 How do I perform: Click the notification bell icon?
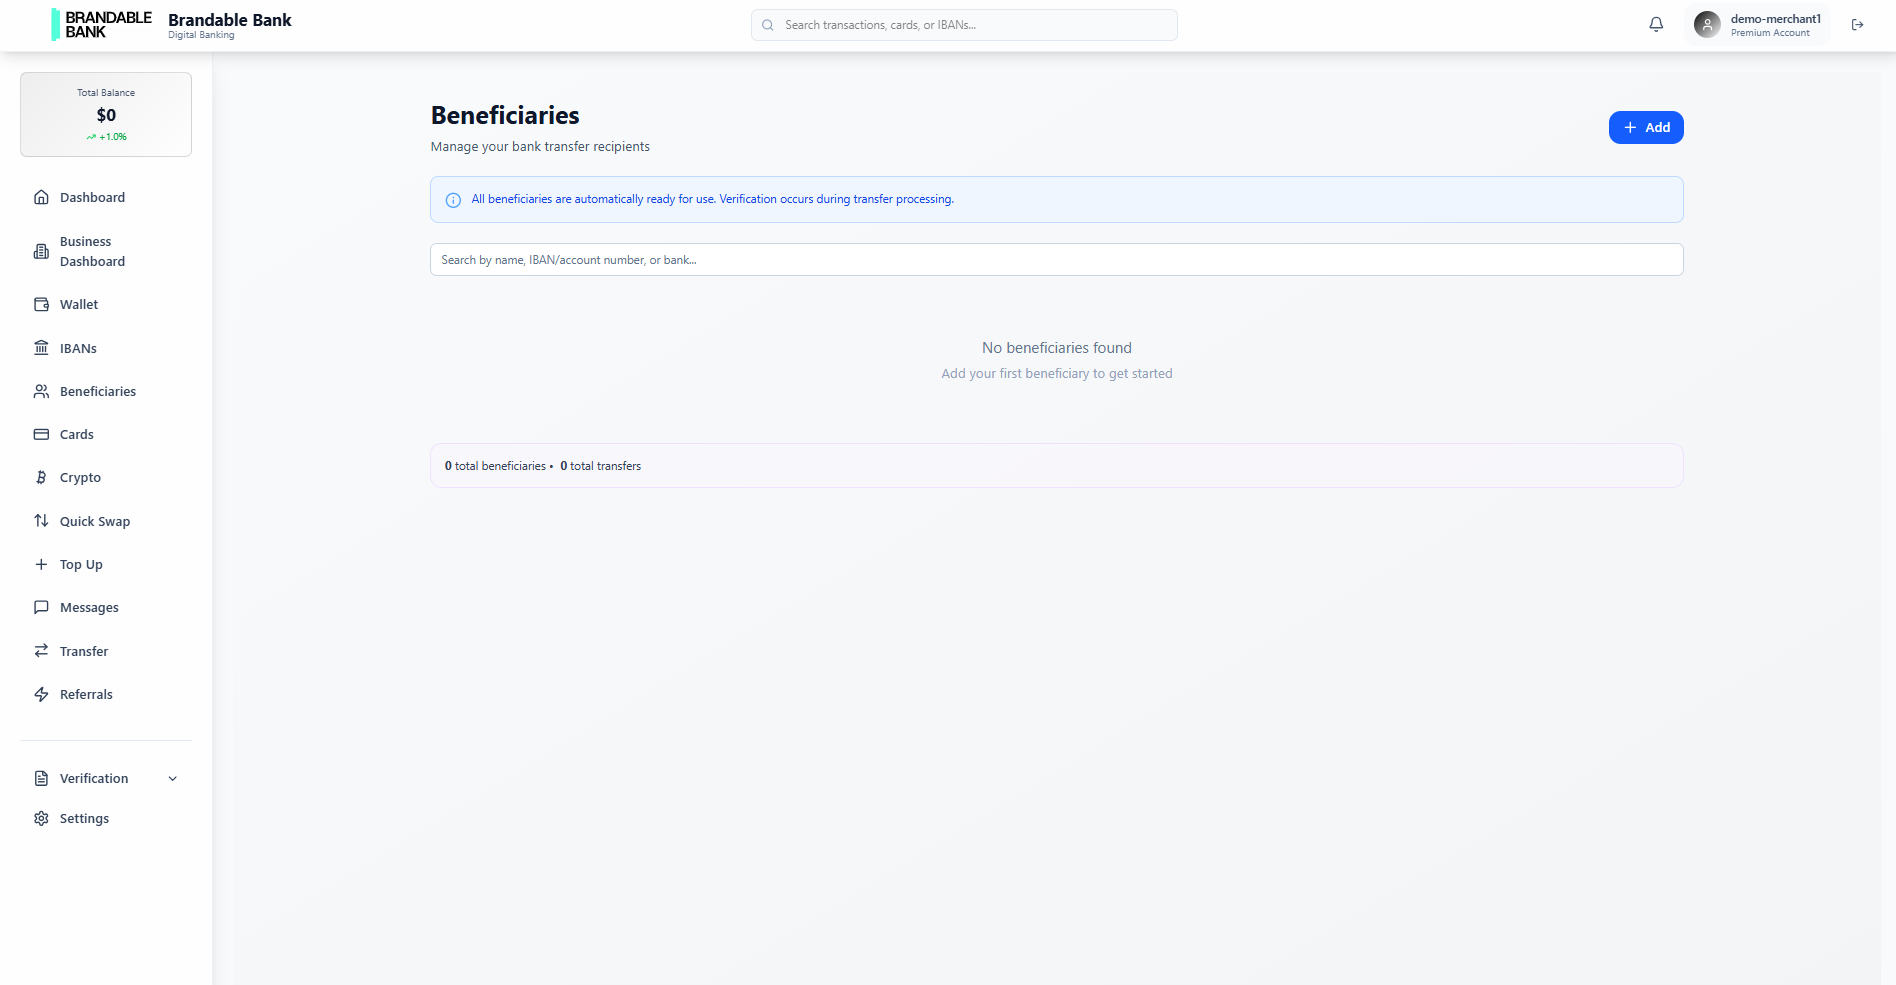pyautogui.click(x=1656, y=23)
